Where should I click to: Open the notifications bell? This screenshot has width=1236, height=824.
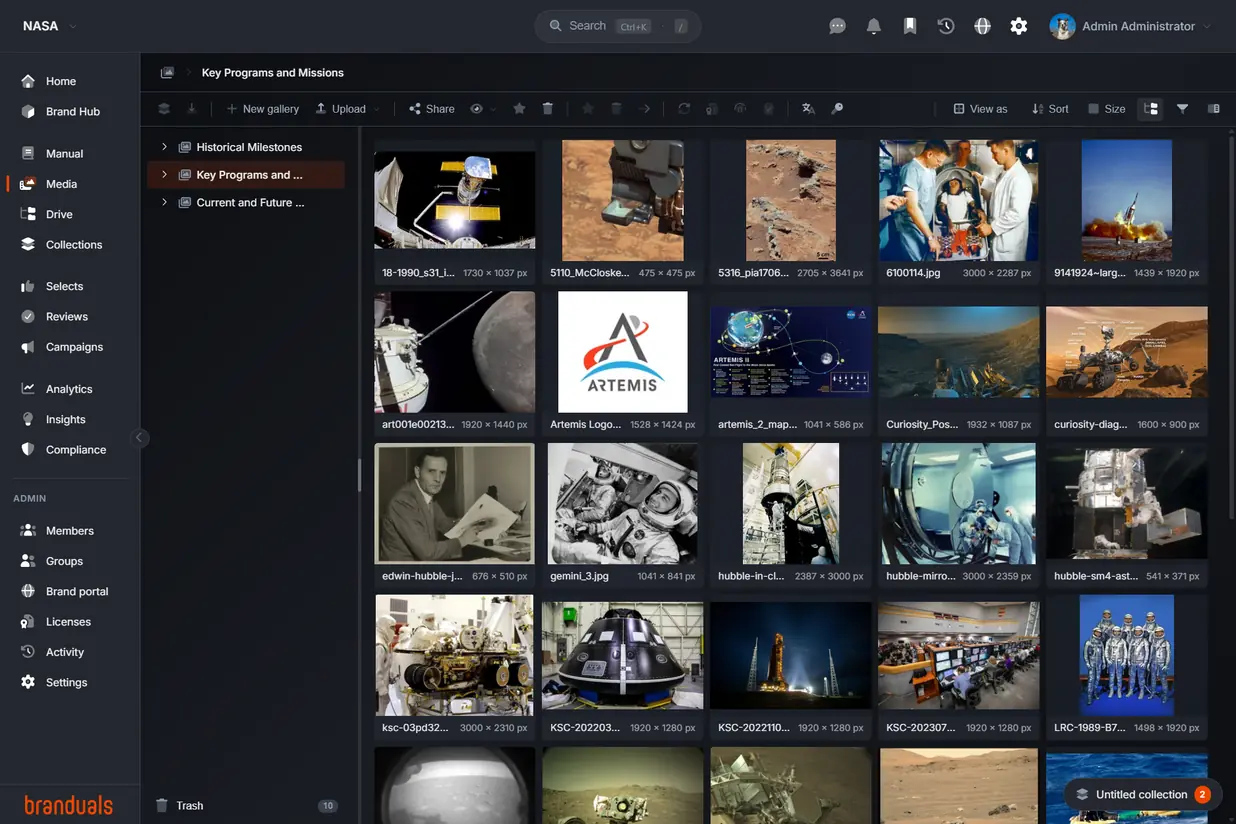874,26
